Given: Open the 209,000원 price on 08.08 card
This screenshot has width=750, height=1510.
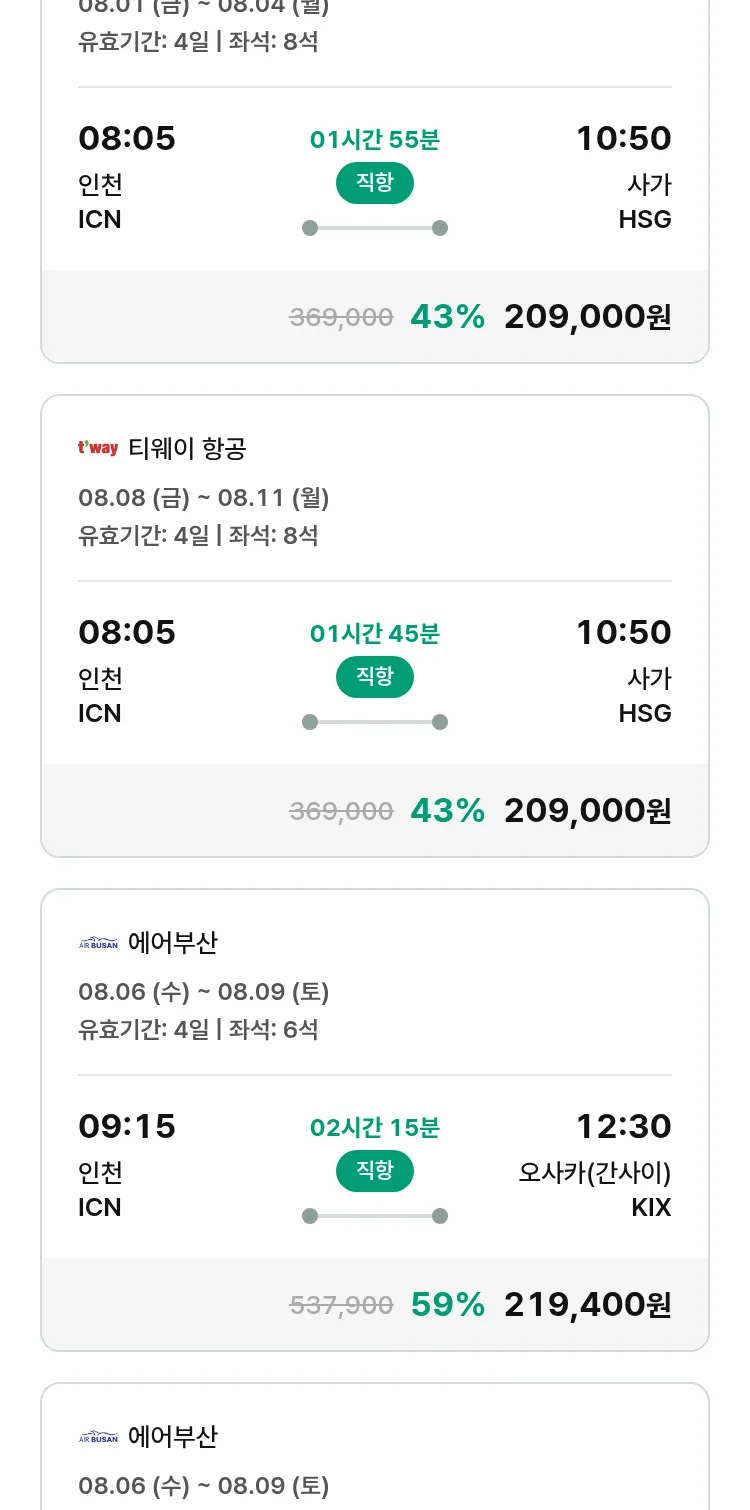Looking at the screenshot, I should click(x=587, y=810).
